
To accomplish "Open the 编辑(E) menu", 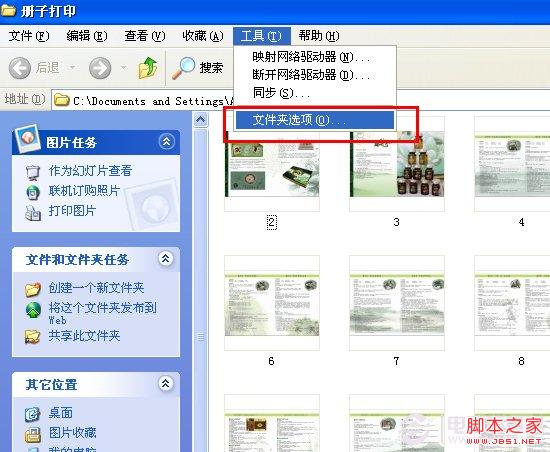I will [87, 36].
